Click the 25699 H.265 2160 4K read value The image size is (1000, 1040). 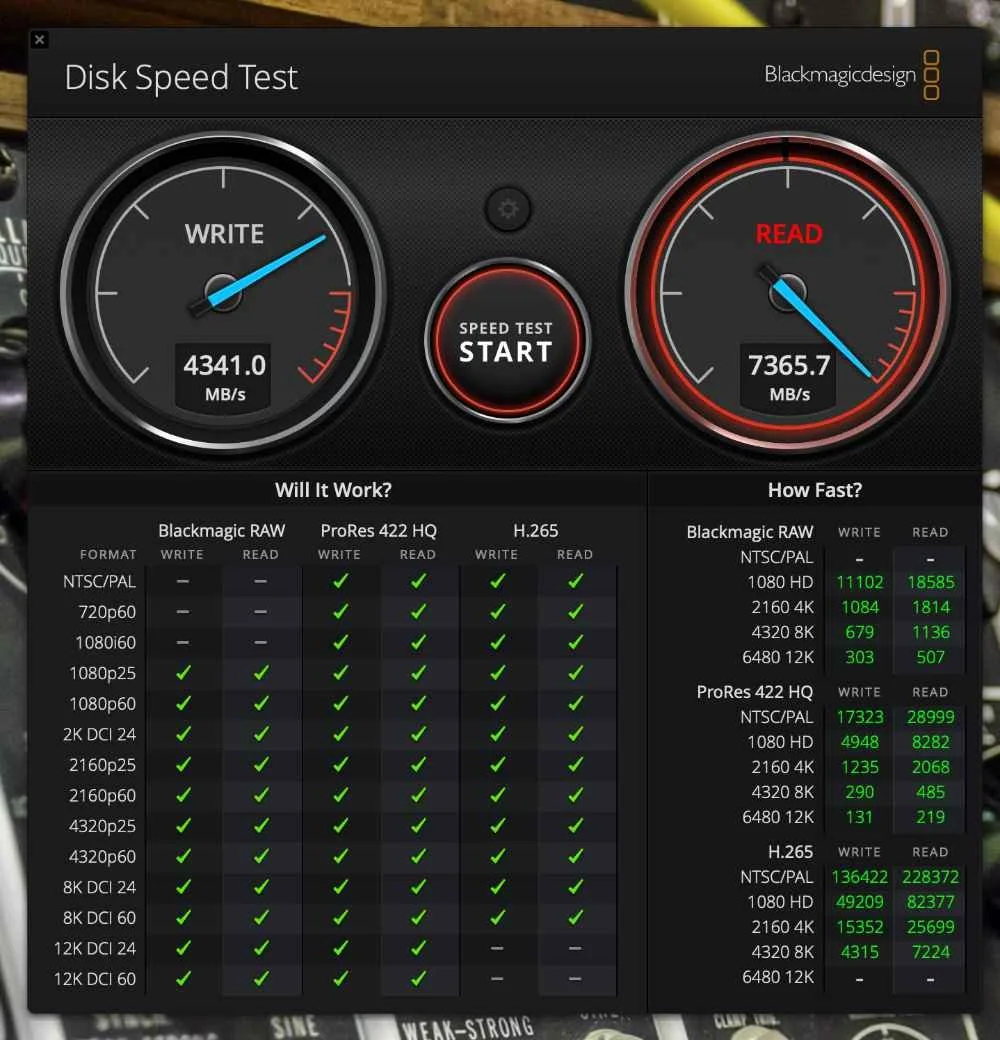point(930,927)
